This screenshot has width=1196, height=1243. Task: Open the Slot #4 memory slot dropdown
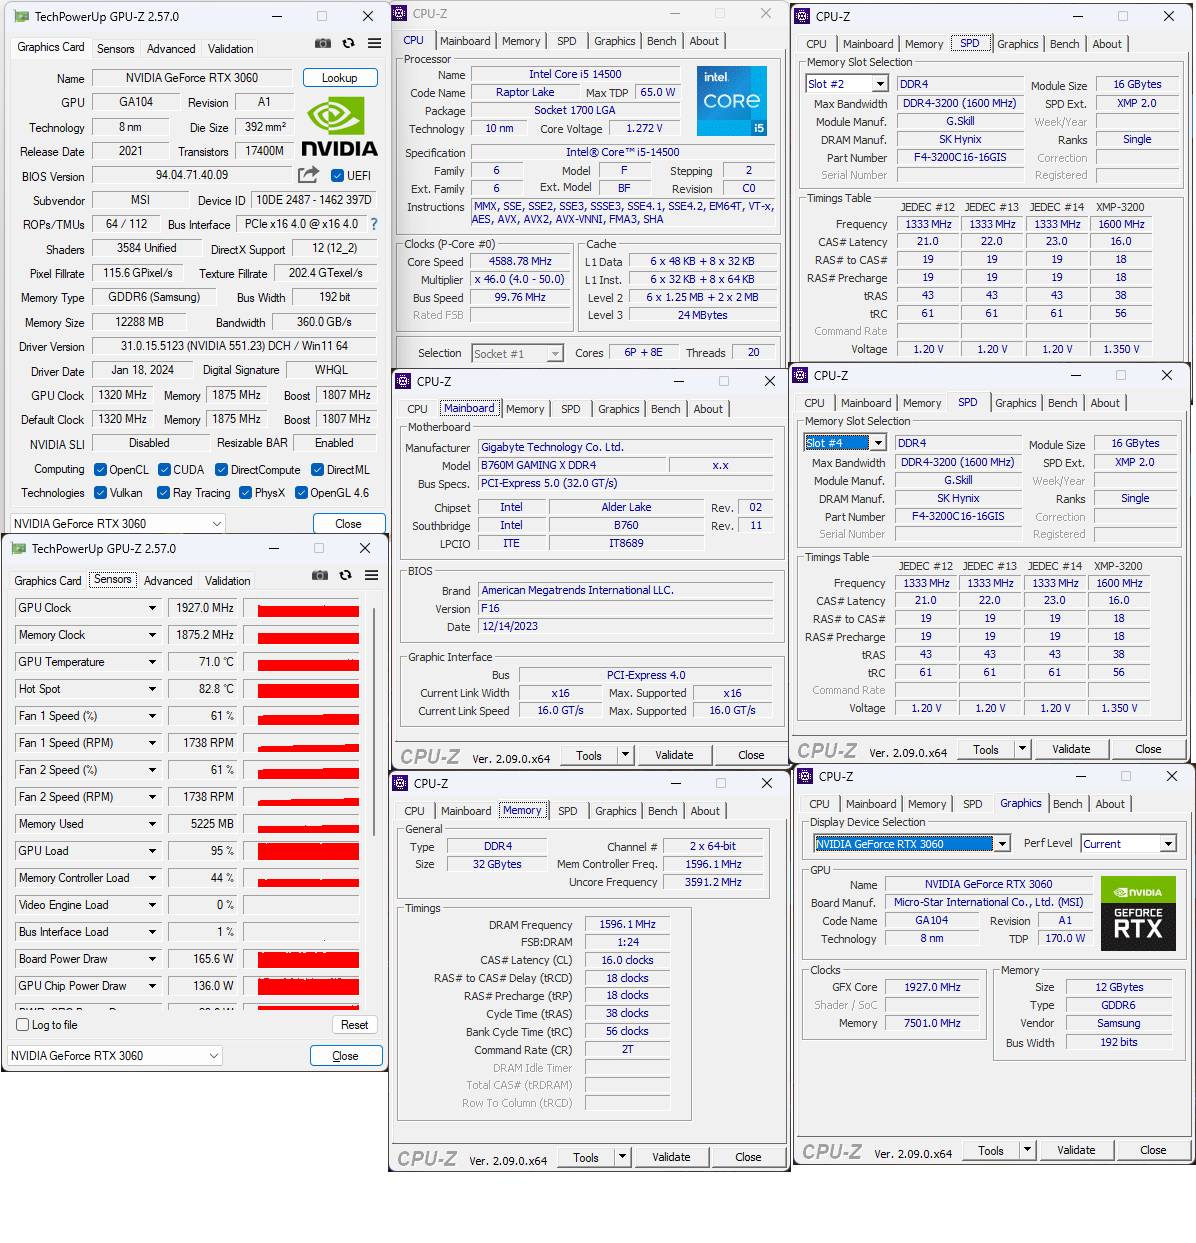click(878, 443)
